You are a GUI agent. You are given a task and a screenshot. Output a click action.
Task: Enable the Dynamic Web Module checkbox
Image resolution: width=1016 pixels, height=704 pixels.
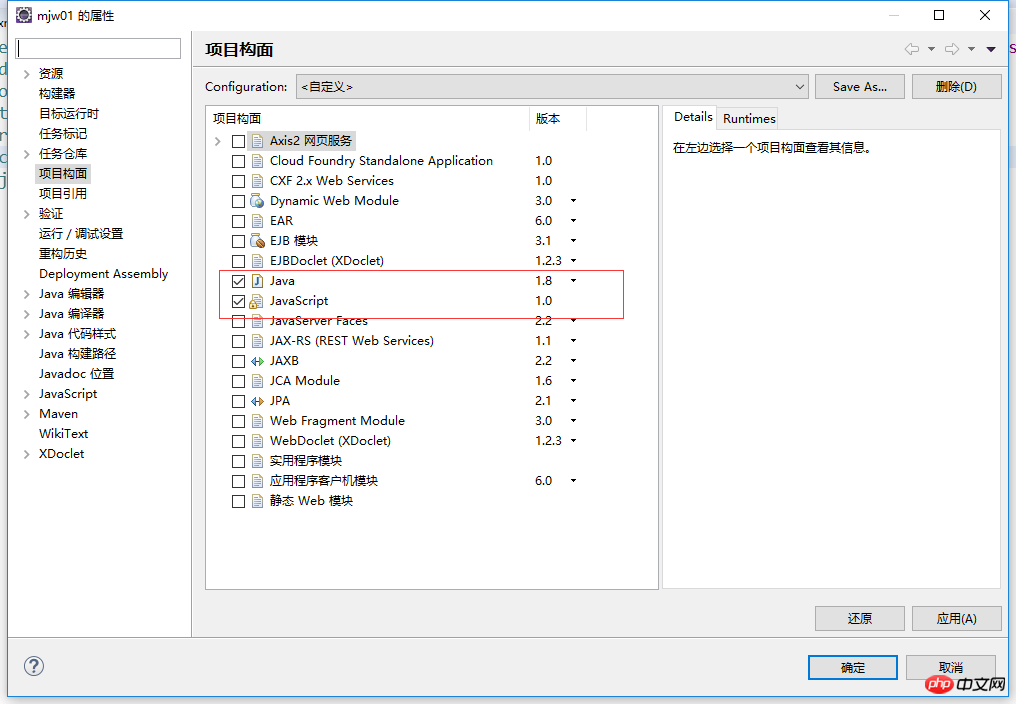(x=238, y=202)
